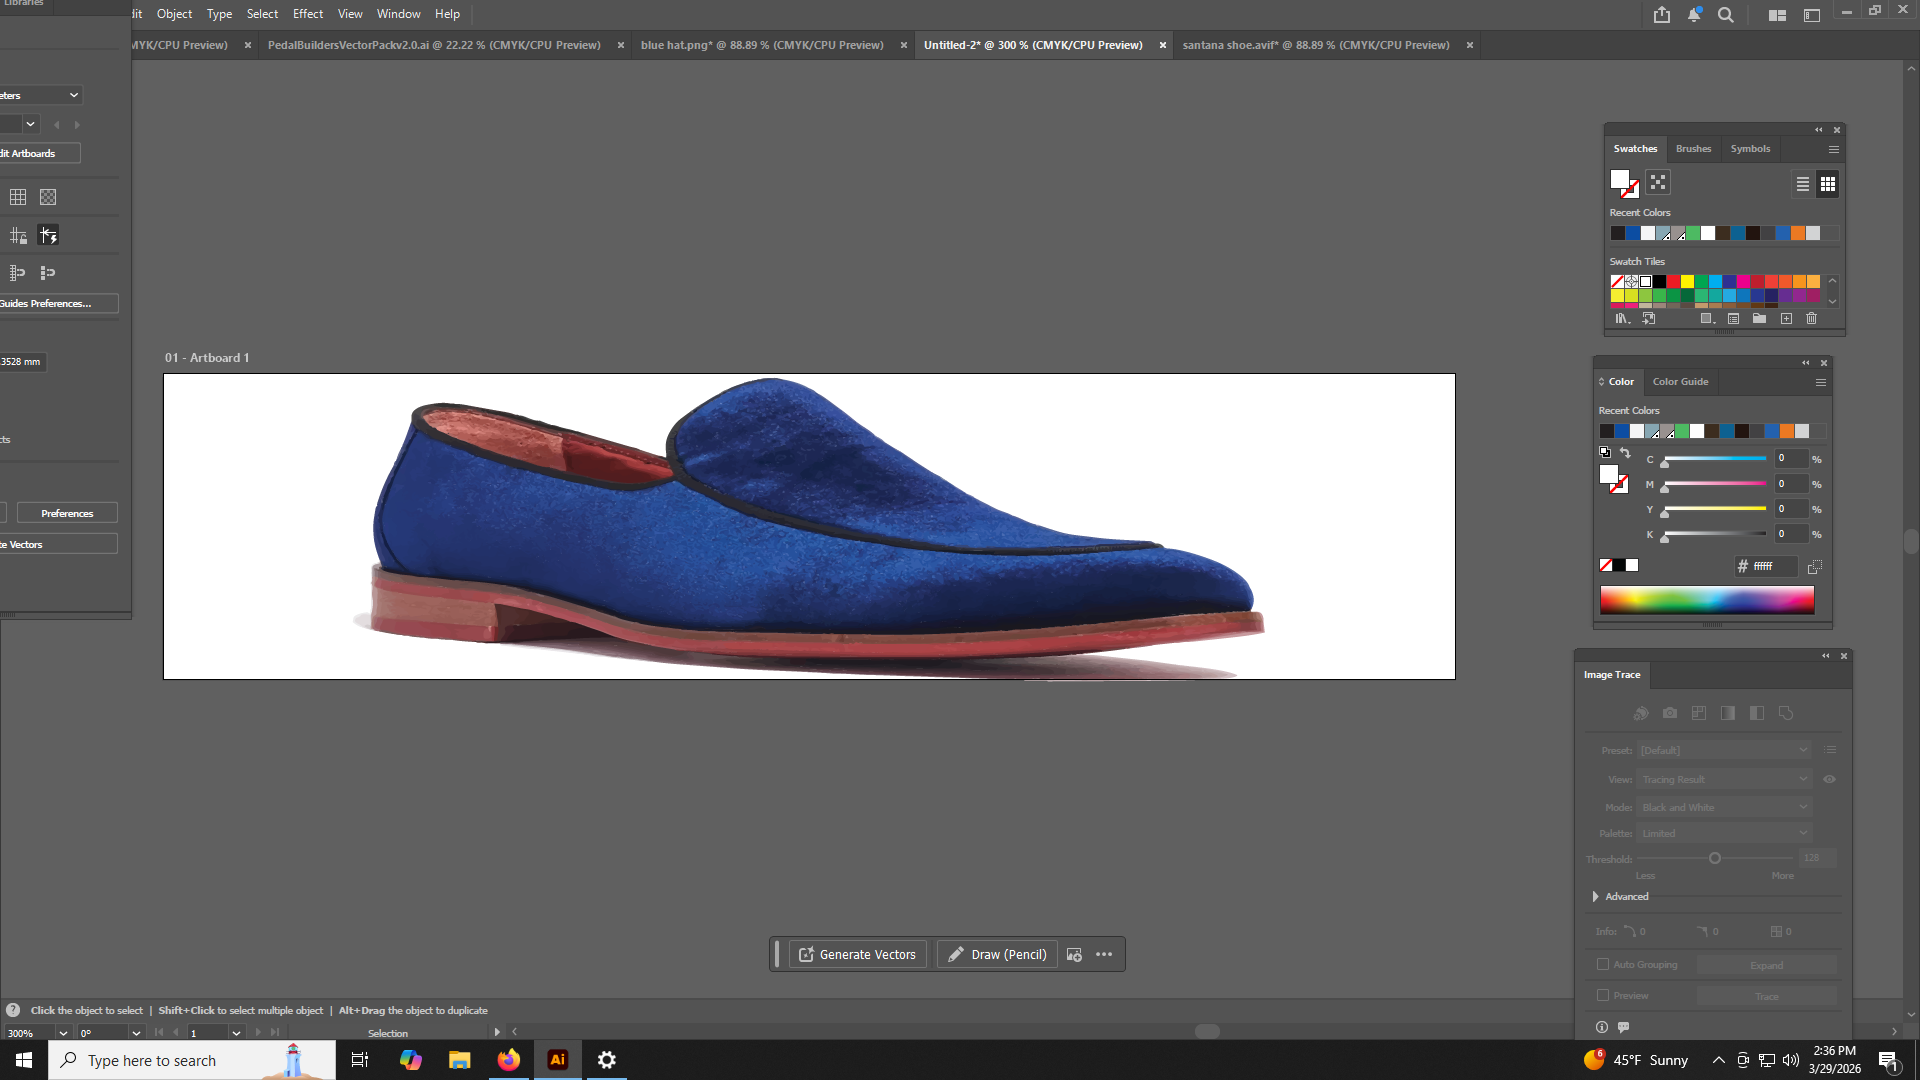Click the New Color Group folder icon
The image size is (1920, 1080).
[x=1759, y=319]
